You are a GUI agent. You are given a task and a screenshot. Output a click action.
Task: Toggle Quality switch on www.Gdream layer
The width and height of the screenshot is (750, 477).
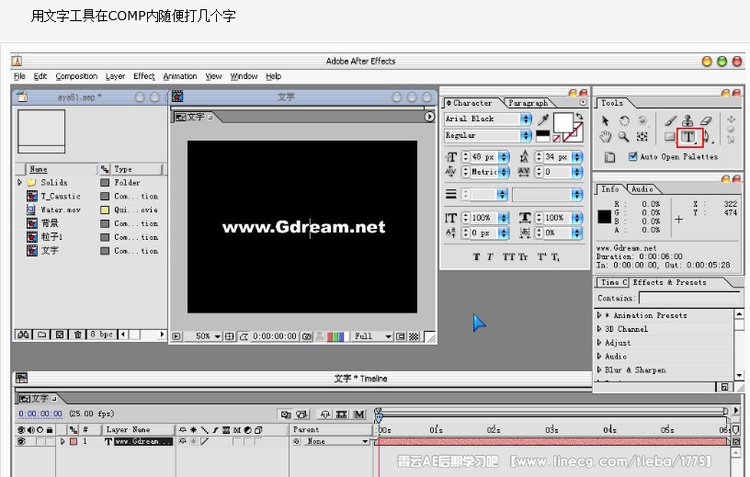pyautogui.click(x=205, y=441)
